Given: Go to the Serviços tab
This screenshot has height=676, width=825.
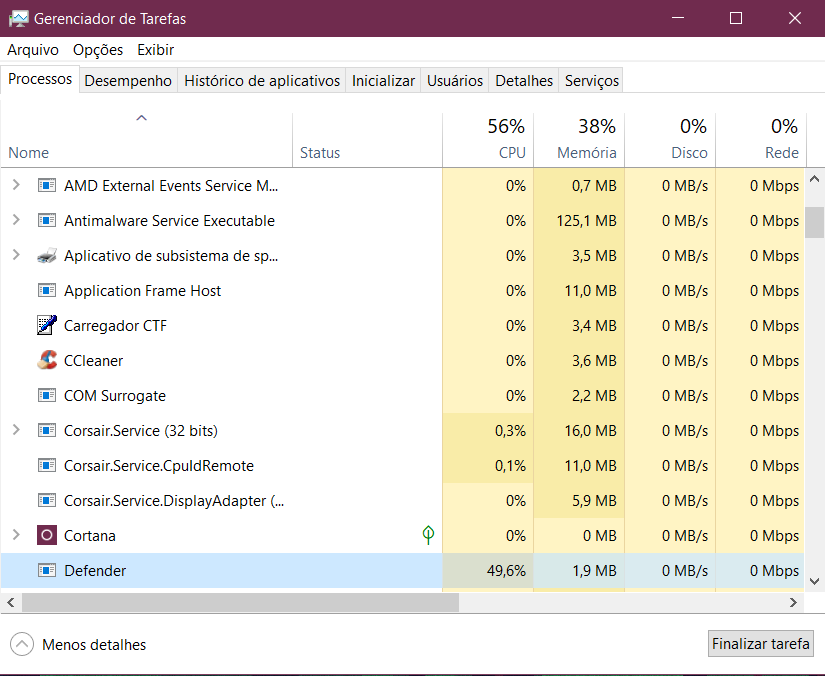Looking at the screenshot, I should (x=591, y=80).
